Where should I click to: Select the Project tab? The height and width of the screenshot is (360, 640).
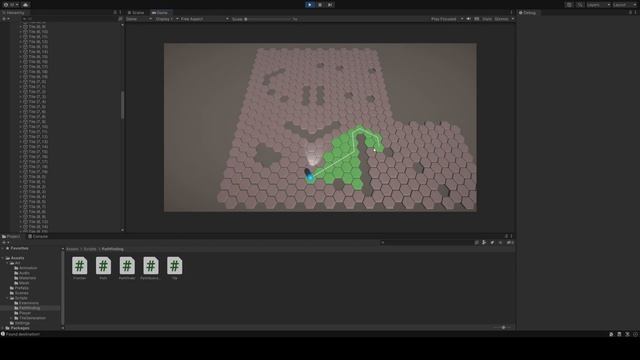11,236
